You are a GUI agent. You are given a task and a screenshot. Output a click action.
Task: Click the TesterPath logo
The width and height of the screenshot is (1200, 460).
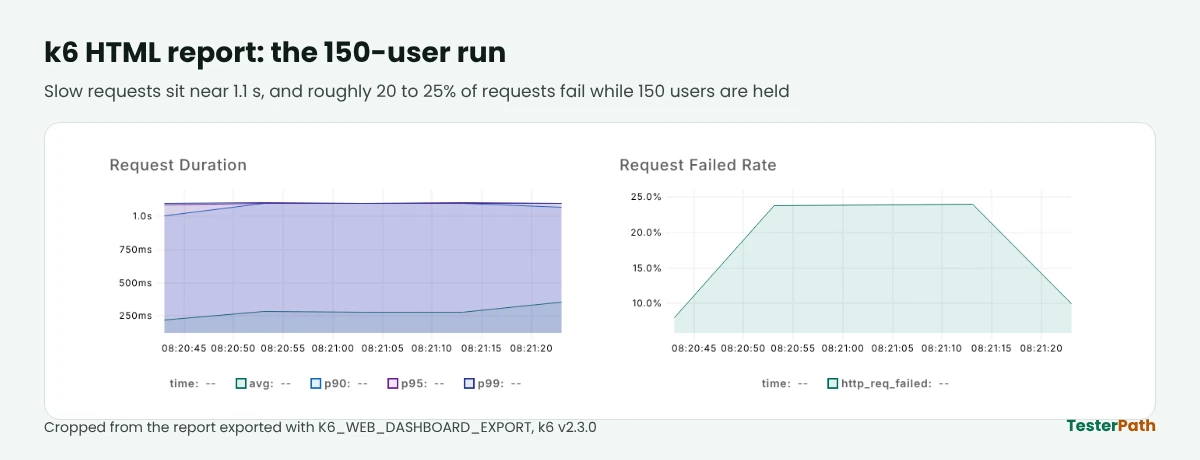[1111, 425]
